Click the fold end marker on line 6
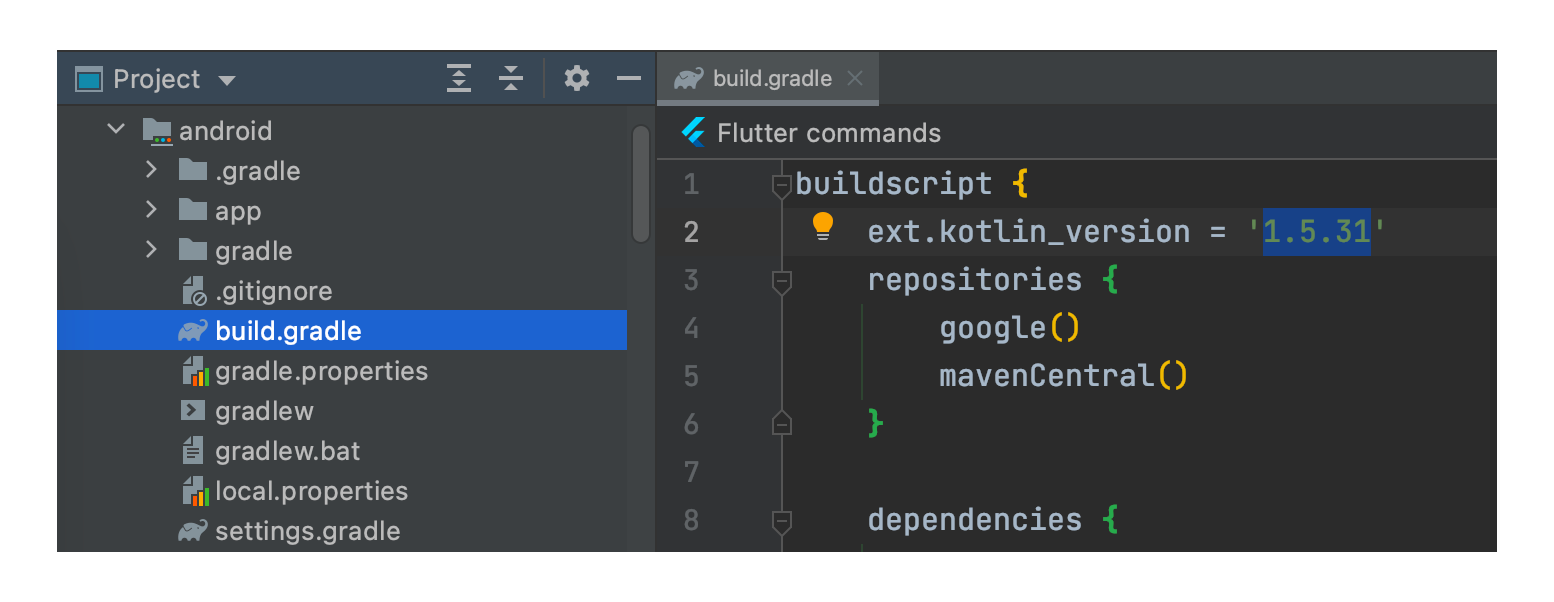The height and width of the screenshot is (602, 1554). (782, 423)
